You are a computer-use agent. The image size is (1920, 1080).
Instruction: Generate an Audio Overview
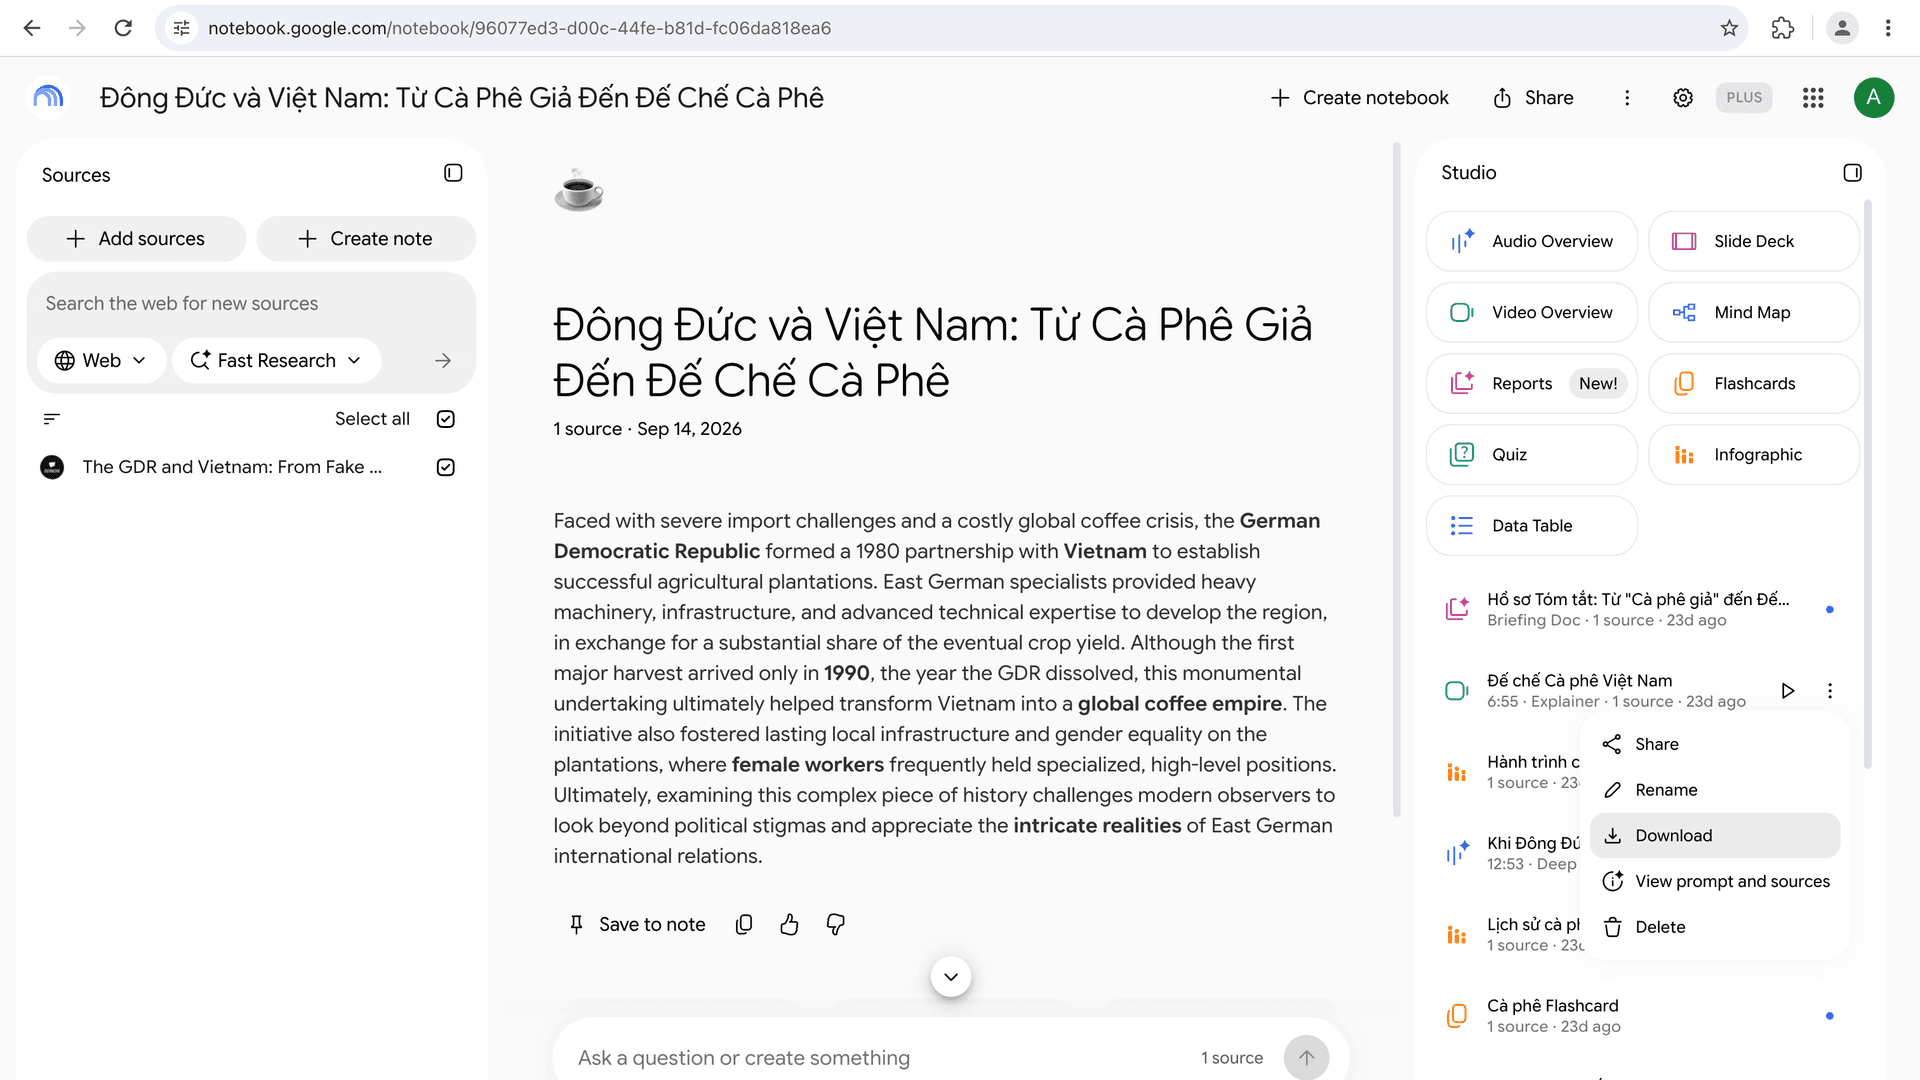pos(1532,241)
